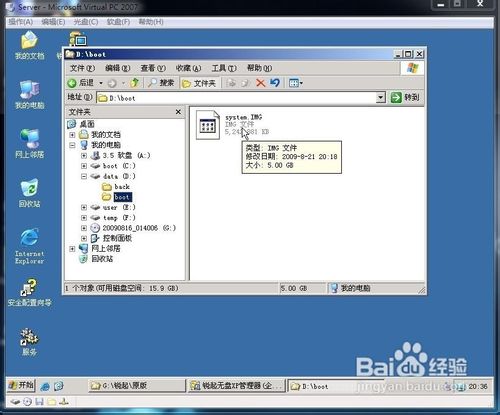The width and height of the screenshot is (500, 415).
Task: Click the Internet Explorer desktop icon
Action: point(29,246)
